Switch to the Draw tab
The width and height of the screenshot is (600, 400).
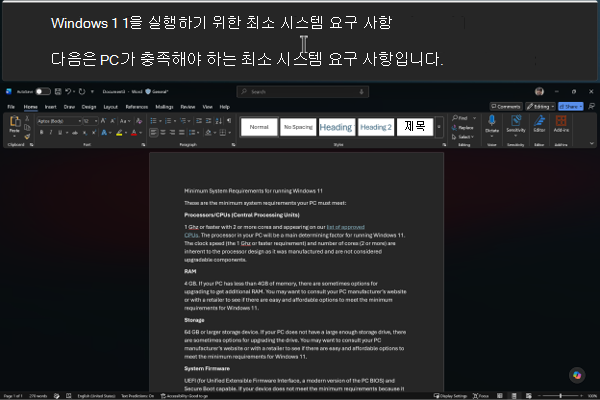tap(69, 107)
